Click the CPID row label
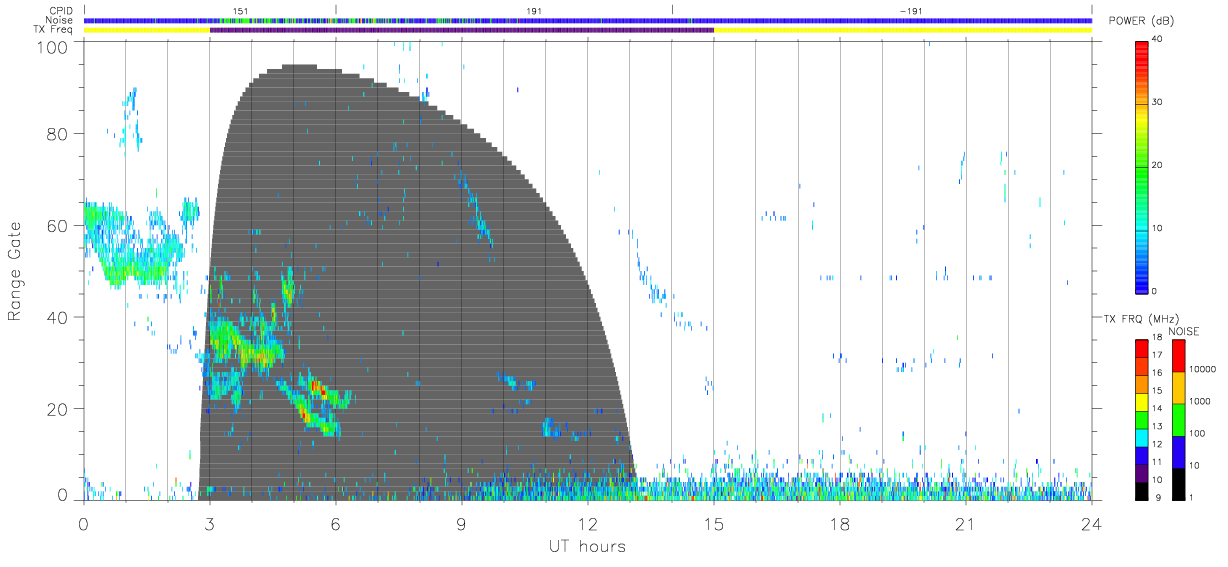The image size is (1228, 567). point(63,10)
